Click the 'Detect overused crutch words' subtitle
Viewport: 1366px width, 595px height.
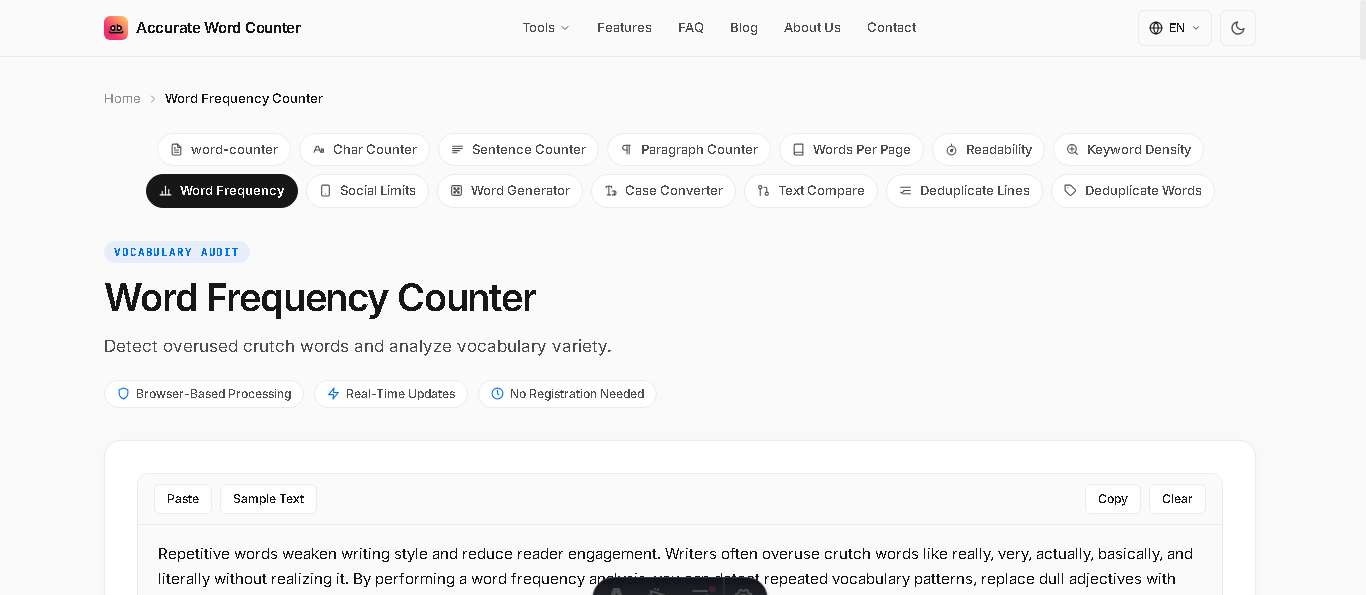point(357,346)
